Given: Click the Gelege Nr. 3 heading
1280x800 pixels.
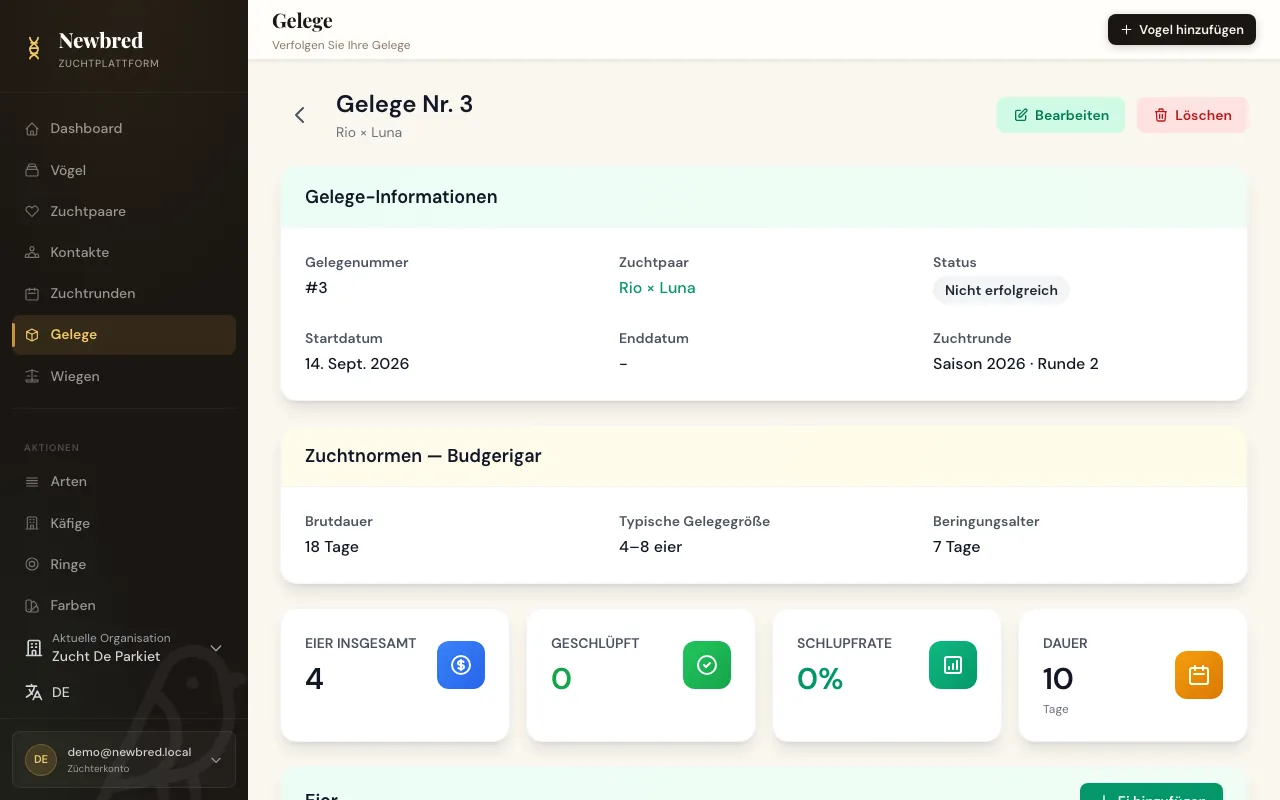Looking at the screenshot, I should coord(404,104).
